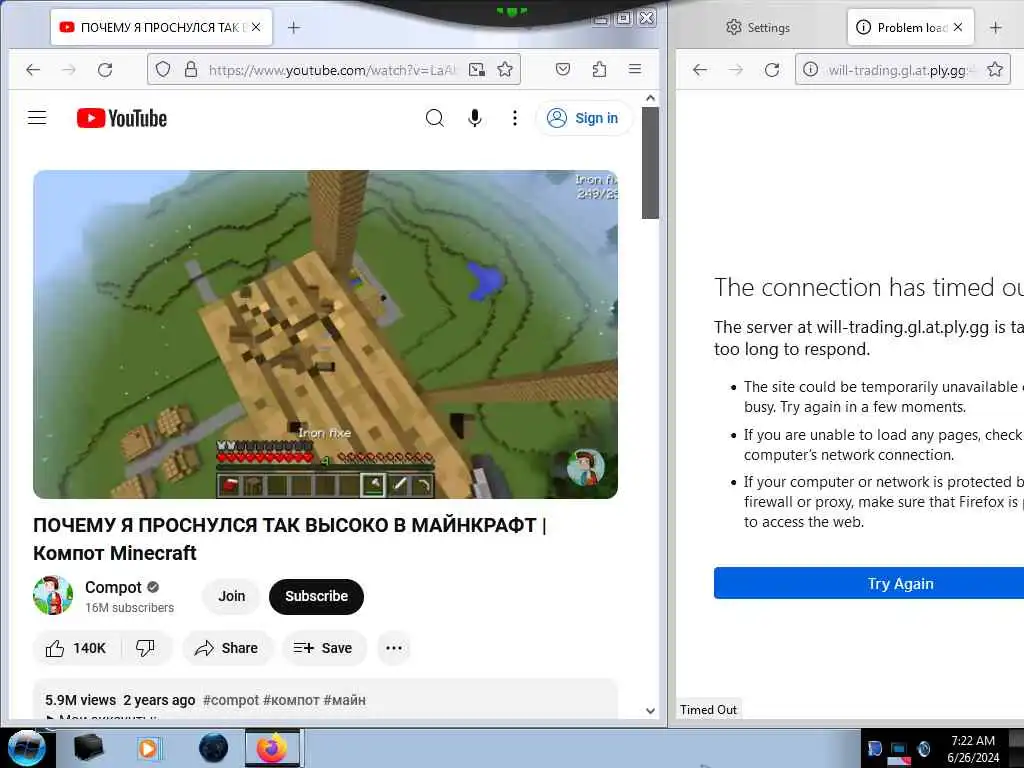Toggle picture-in-picture icon in YouTube address bar

[x=477, y=69]
